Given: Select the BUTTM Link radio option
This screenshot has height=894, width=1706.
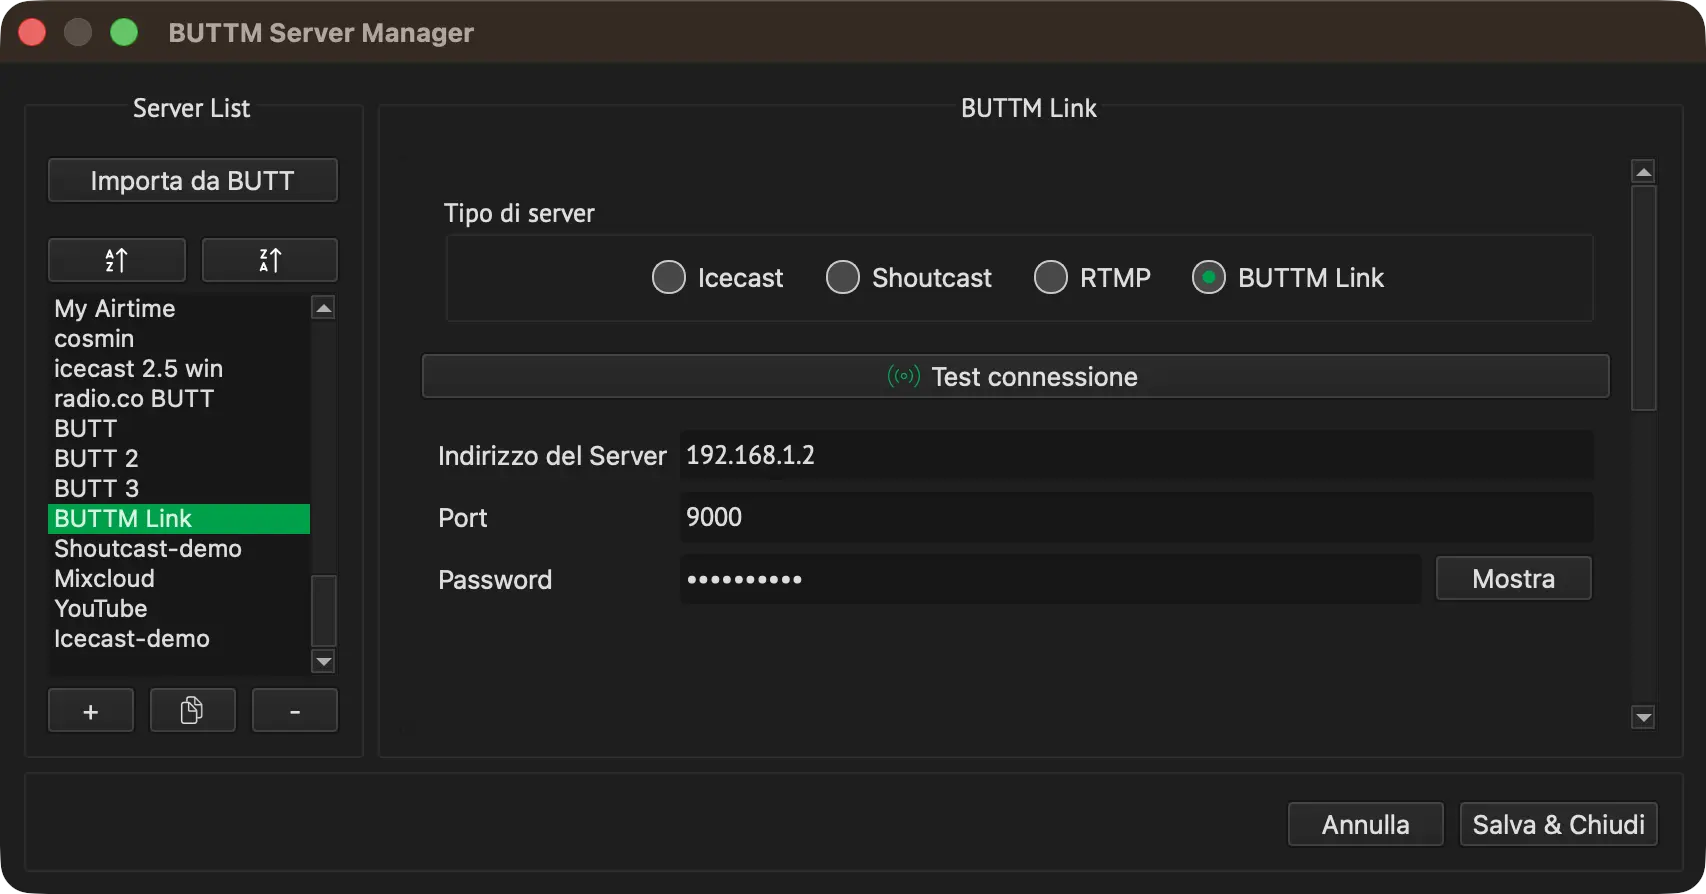Looking at the screenshot, I should 1288,277.
